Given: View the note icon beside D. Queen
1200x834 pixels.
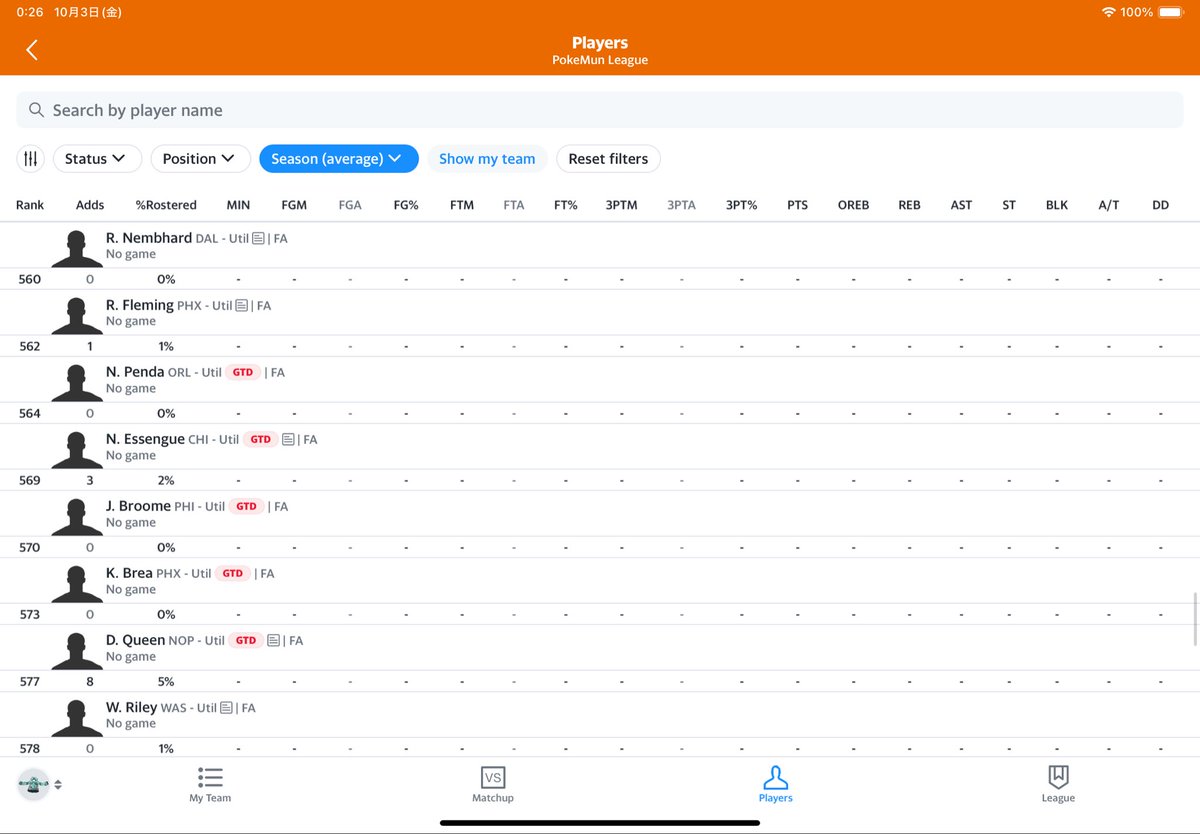Looking at the screenshot, I should coord(274,641).
